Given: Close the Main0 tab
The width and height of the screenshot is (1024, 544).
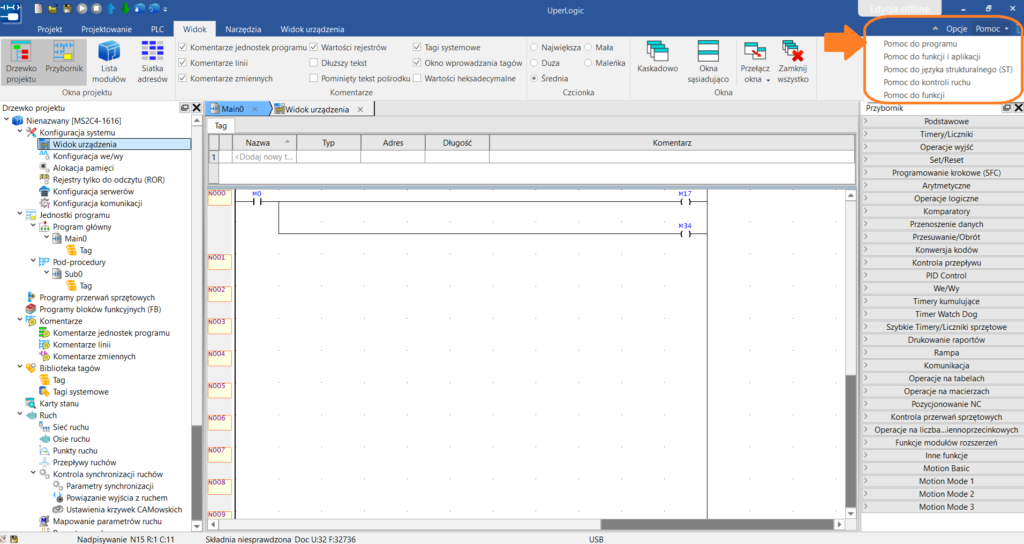Looking at the screenshot, I should pyautogui.click(x=255, y=109).
